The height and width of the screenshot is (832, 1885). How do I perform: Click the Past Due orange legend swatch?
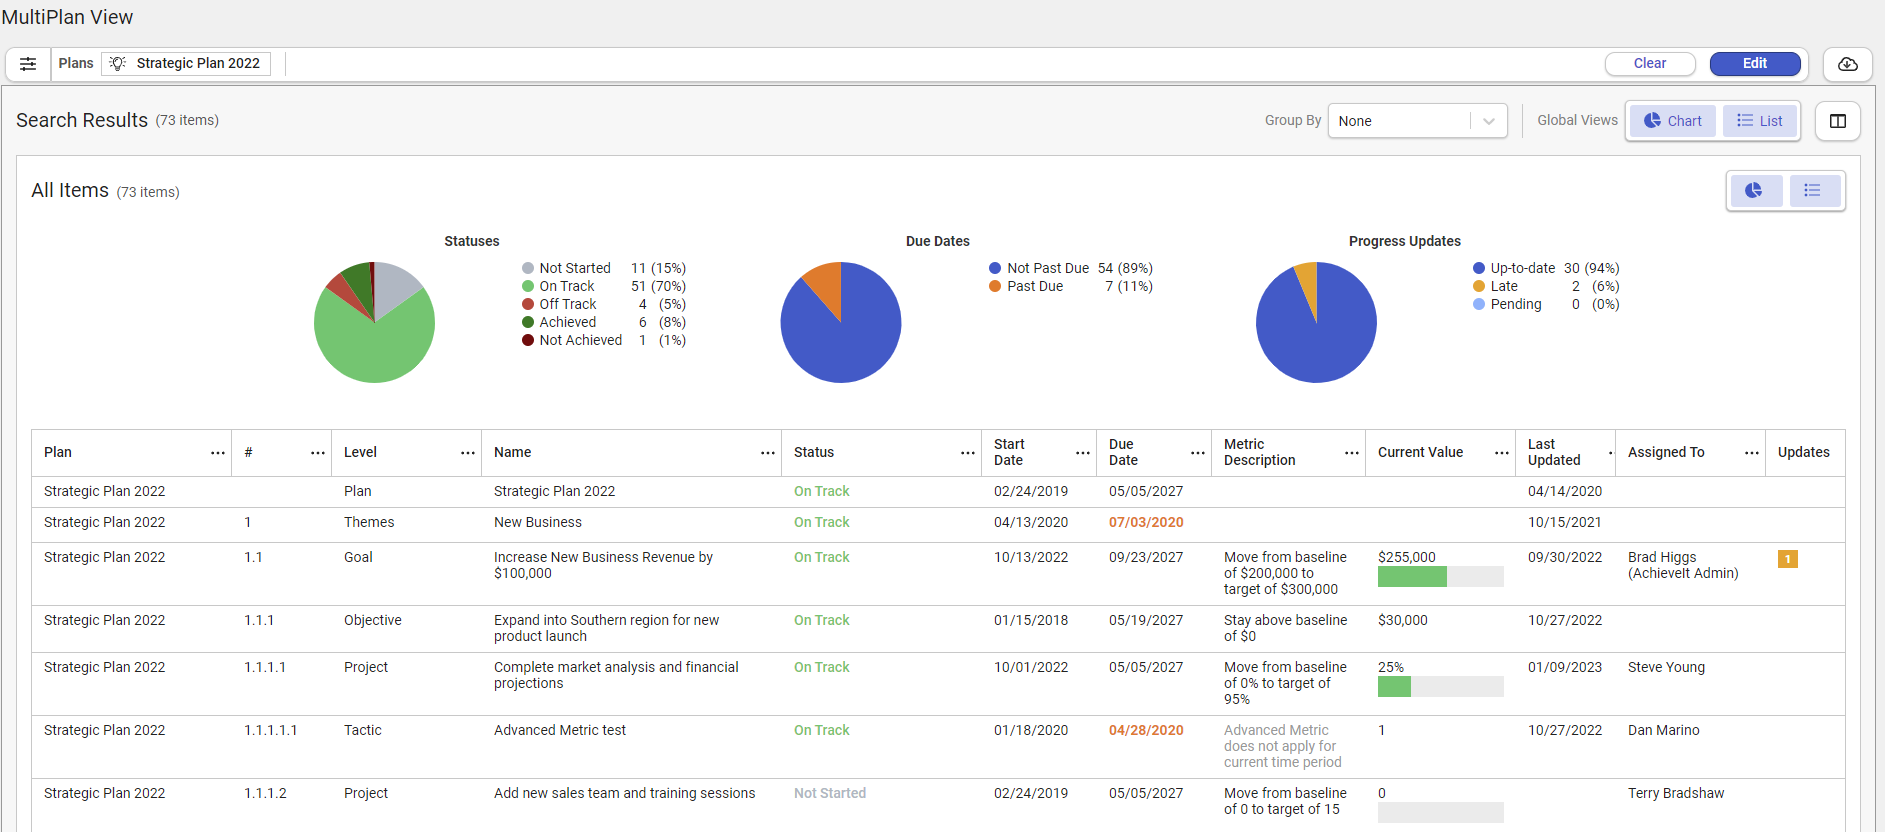click(x=995, y=287)
